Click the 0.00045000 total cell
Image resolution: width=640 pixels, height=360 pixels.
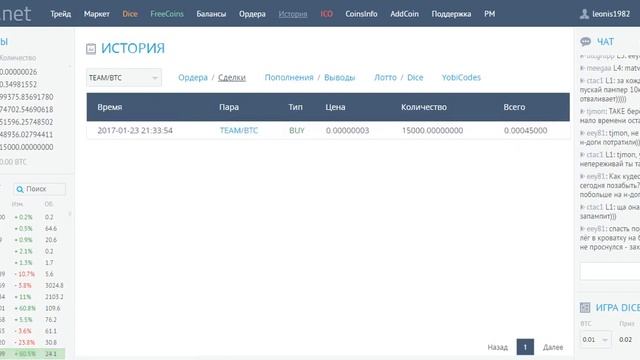525,131
